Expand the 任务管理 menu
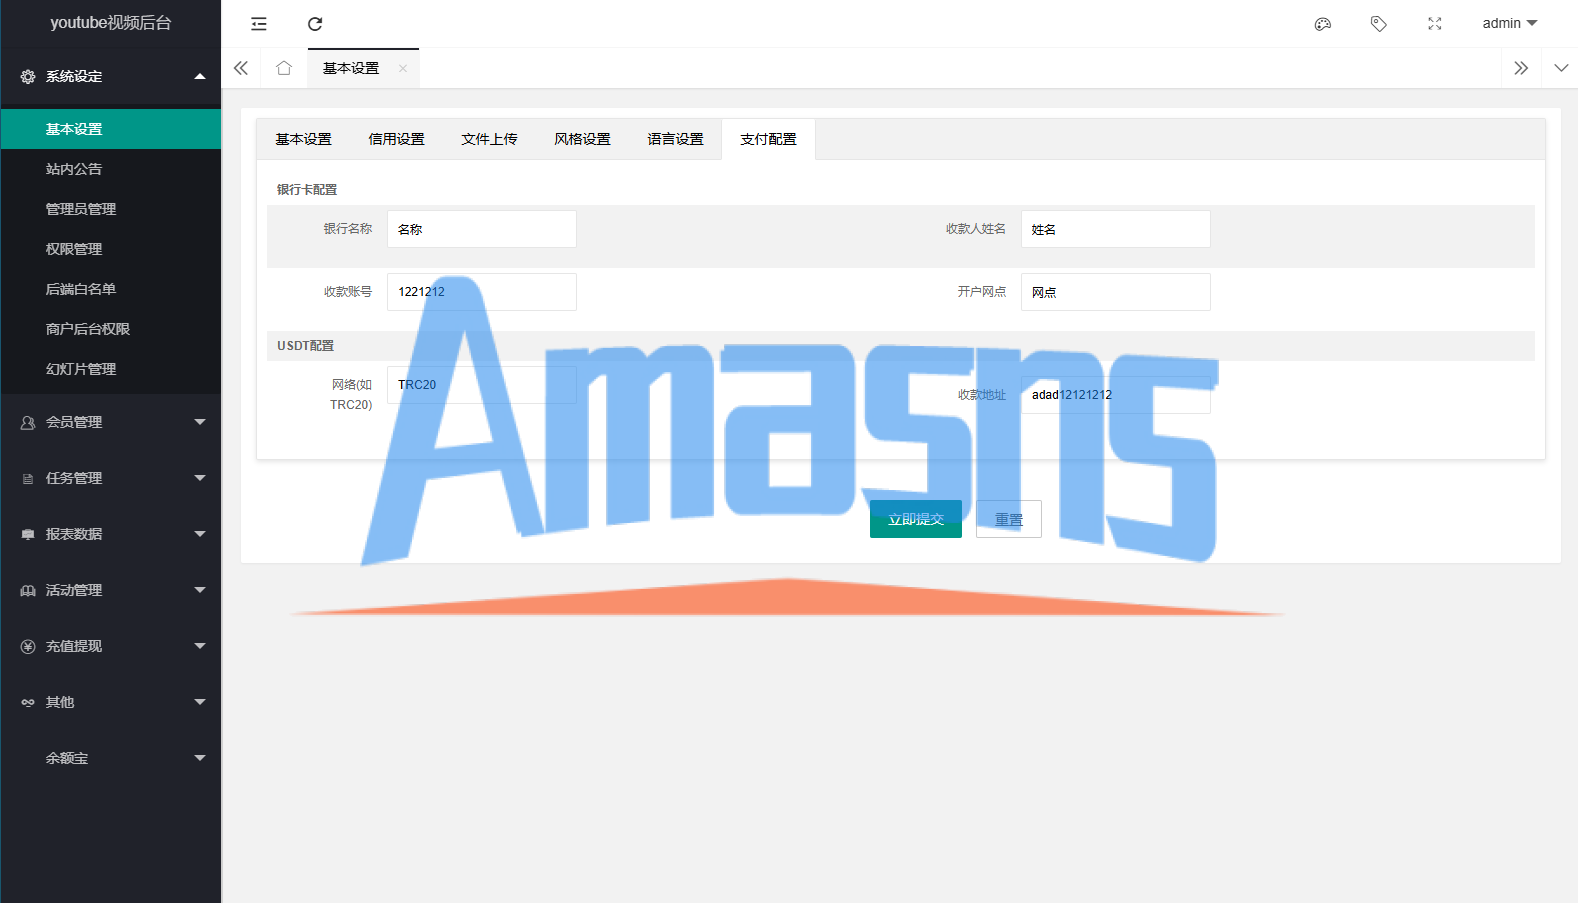1578x903 pixels. tap(111, 478)
